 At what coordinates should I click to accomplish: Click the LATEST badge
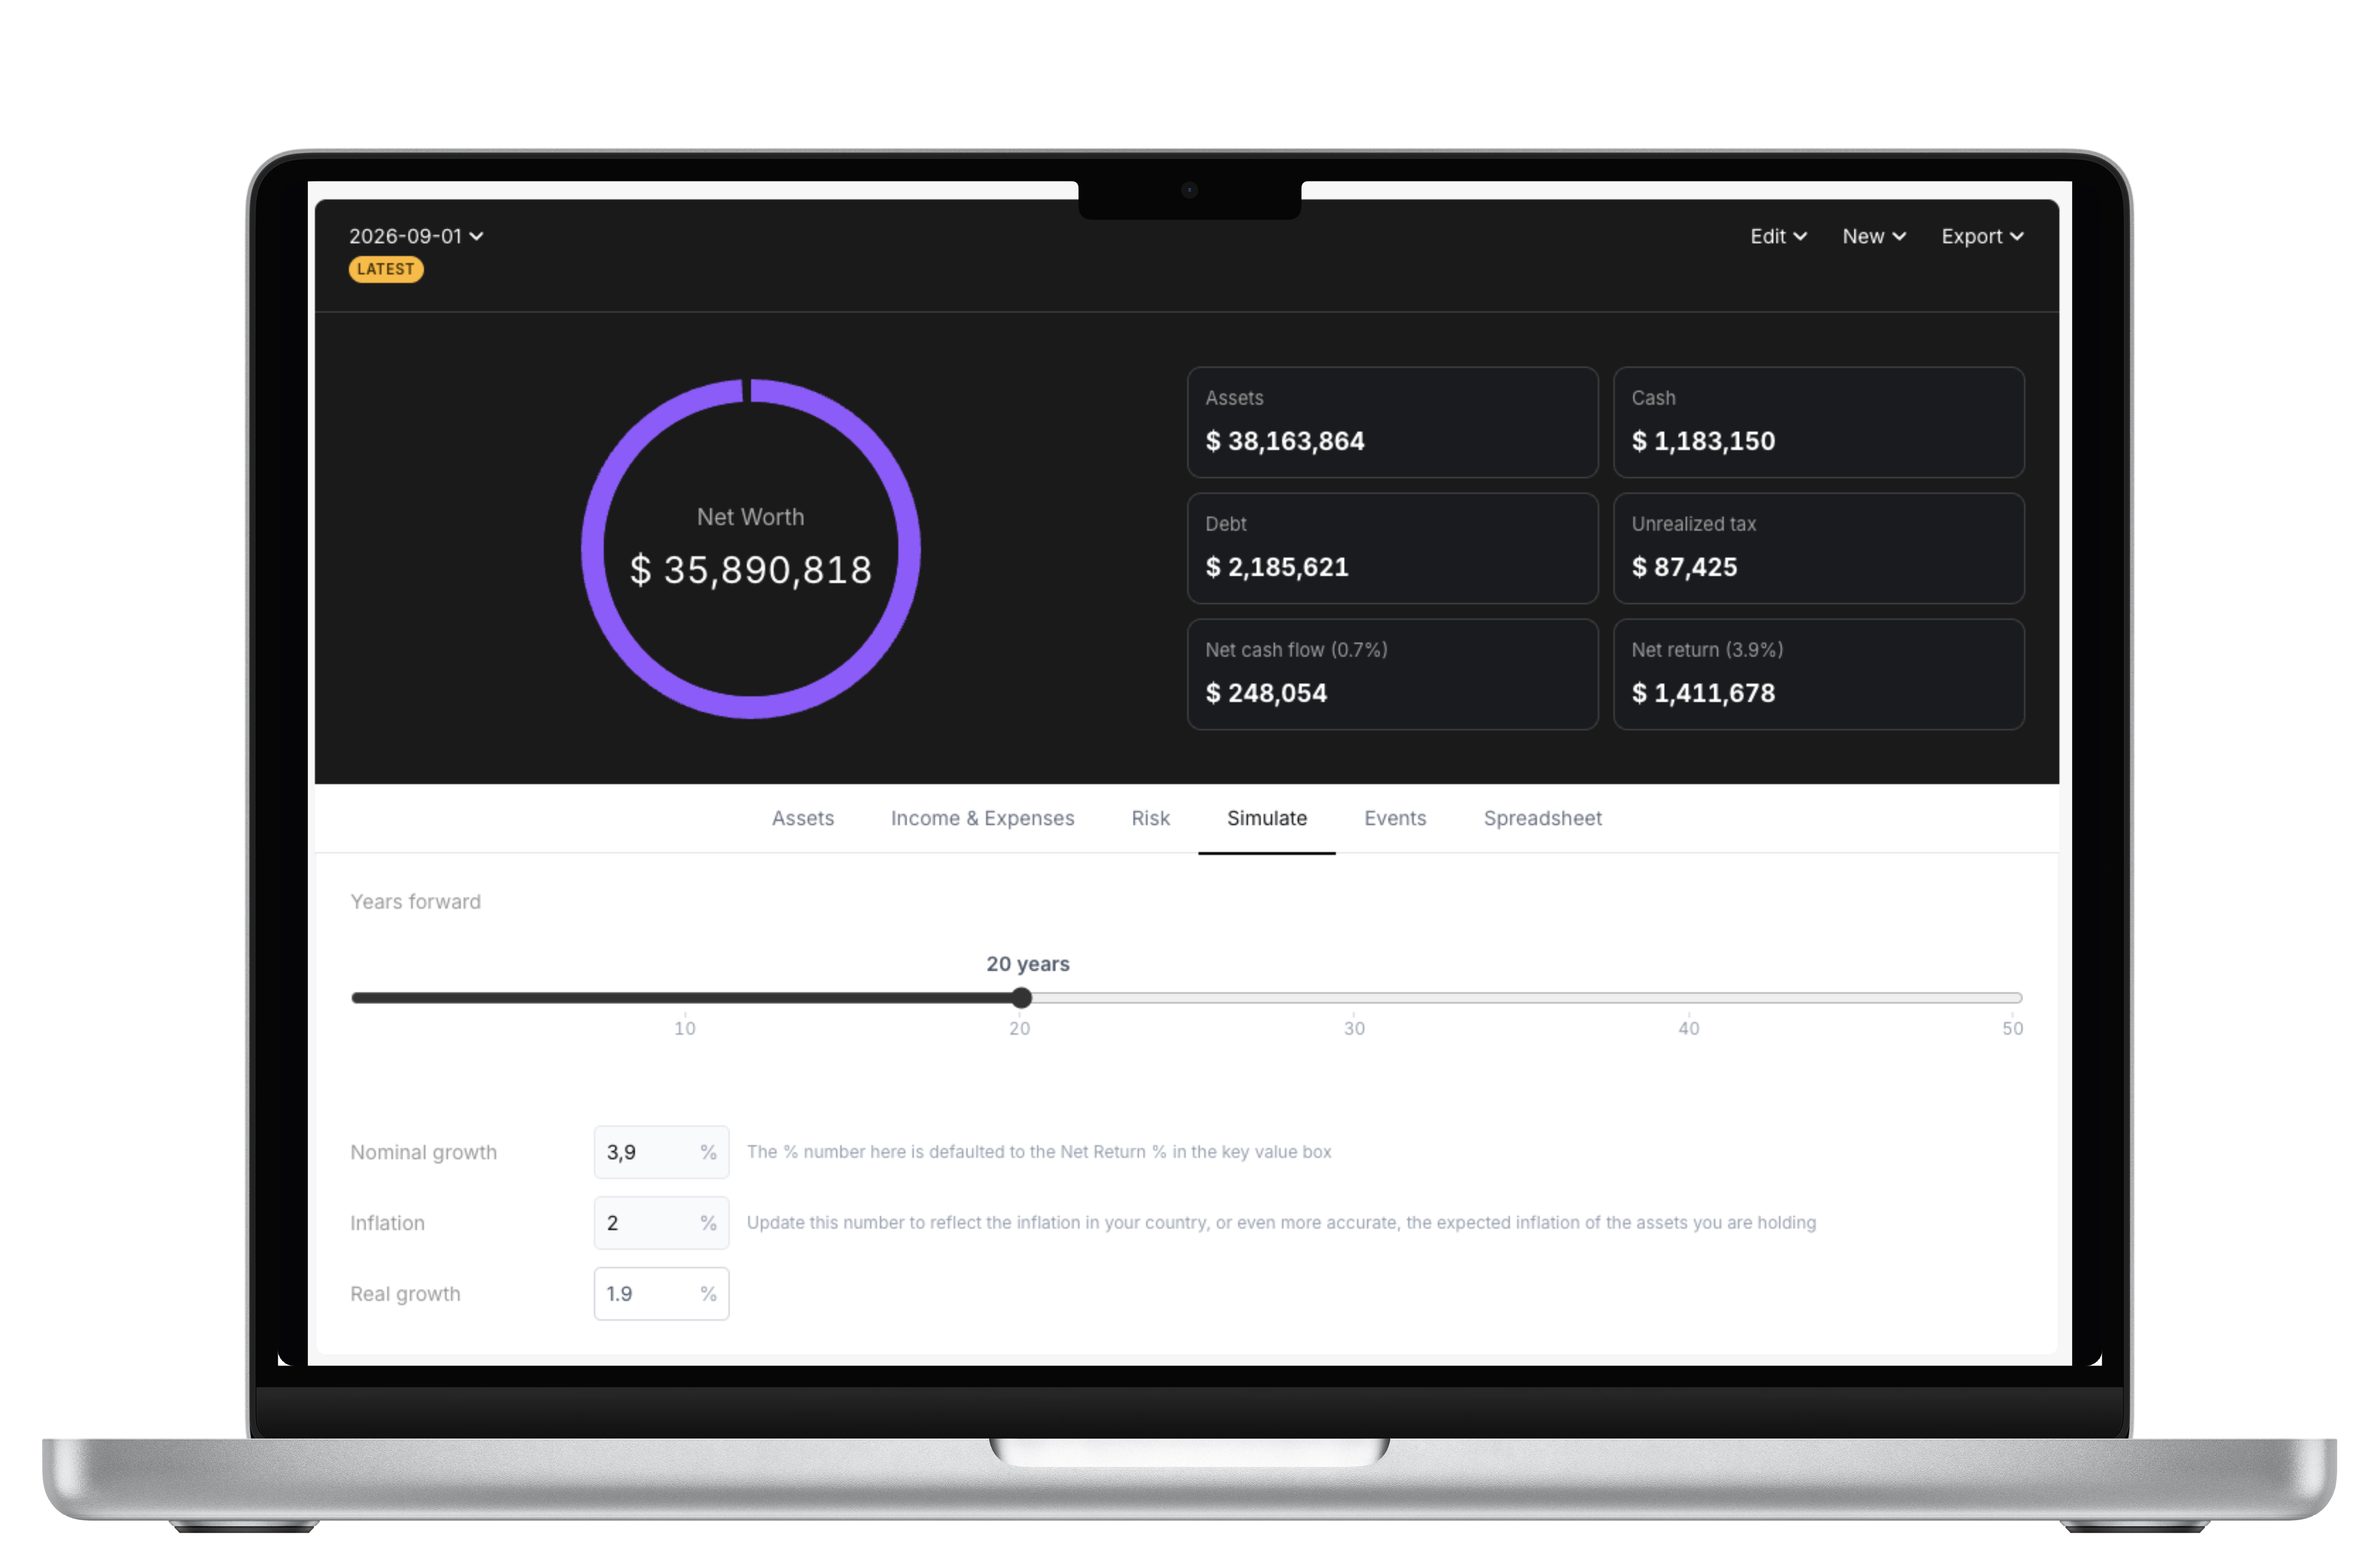point(386,269)
